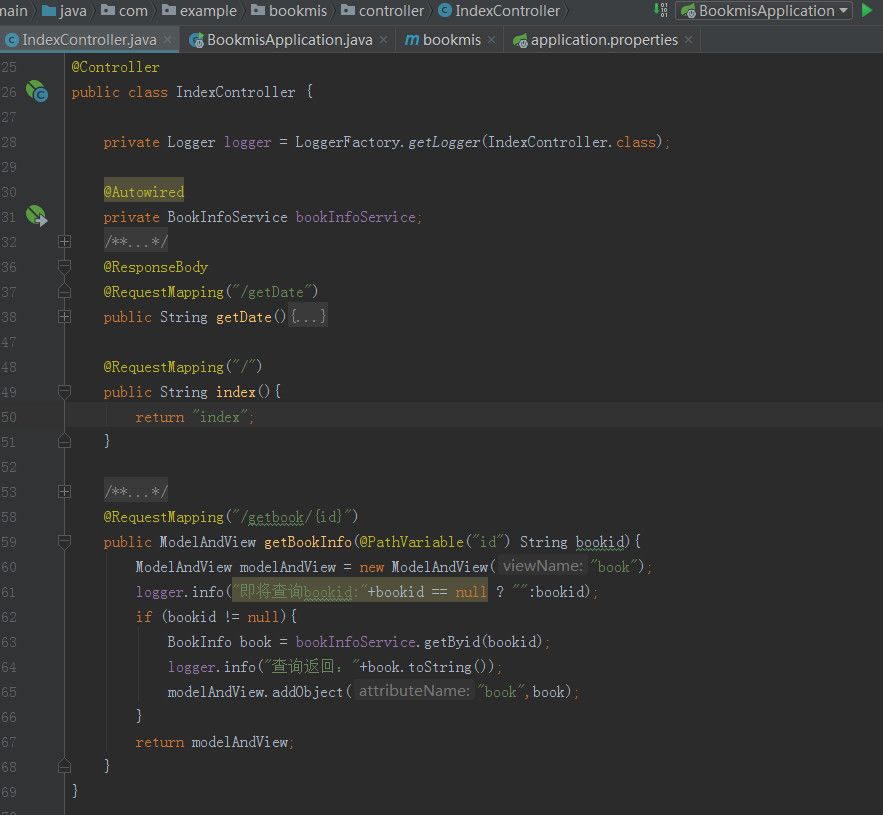883x815 pixels.
Task: Close the application.properties tab
Action: (688, 40)
